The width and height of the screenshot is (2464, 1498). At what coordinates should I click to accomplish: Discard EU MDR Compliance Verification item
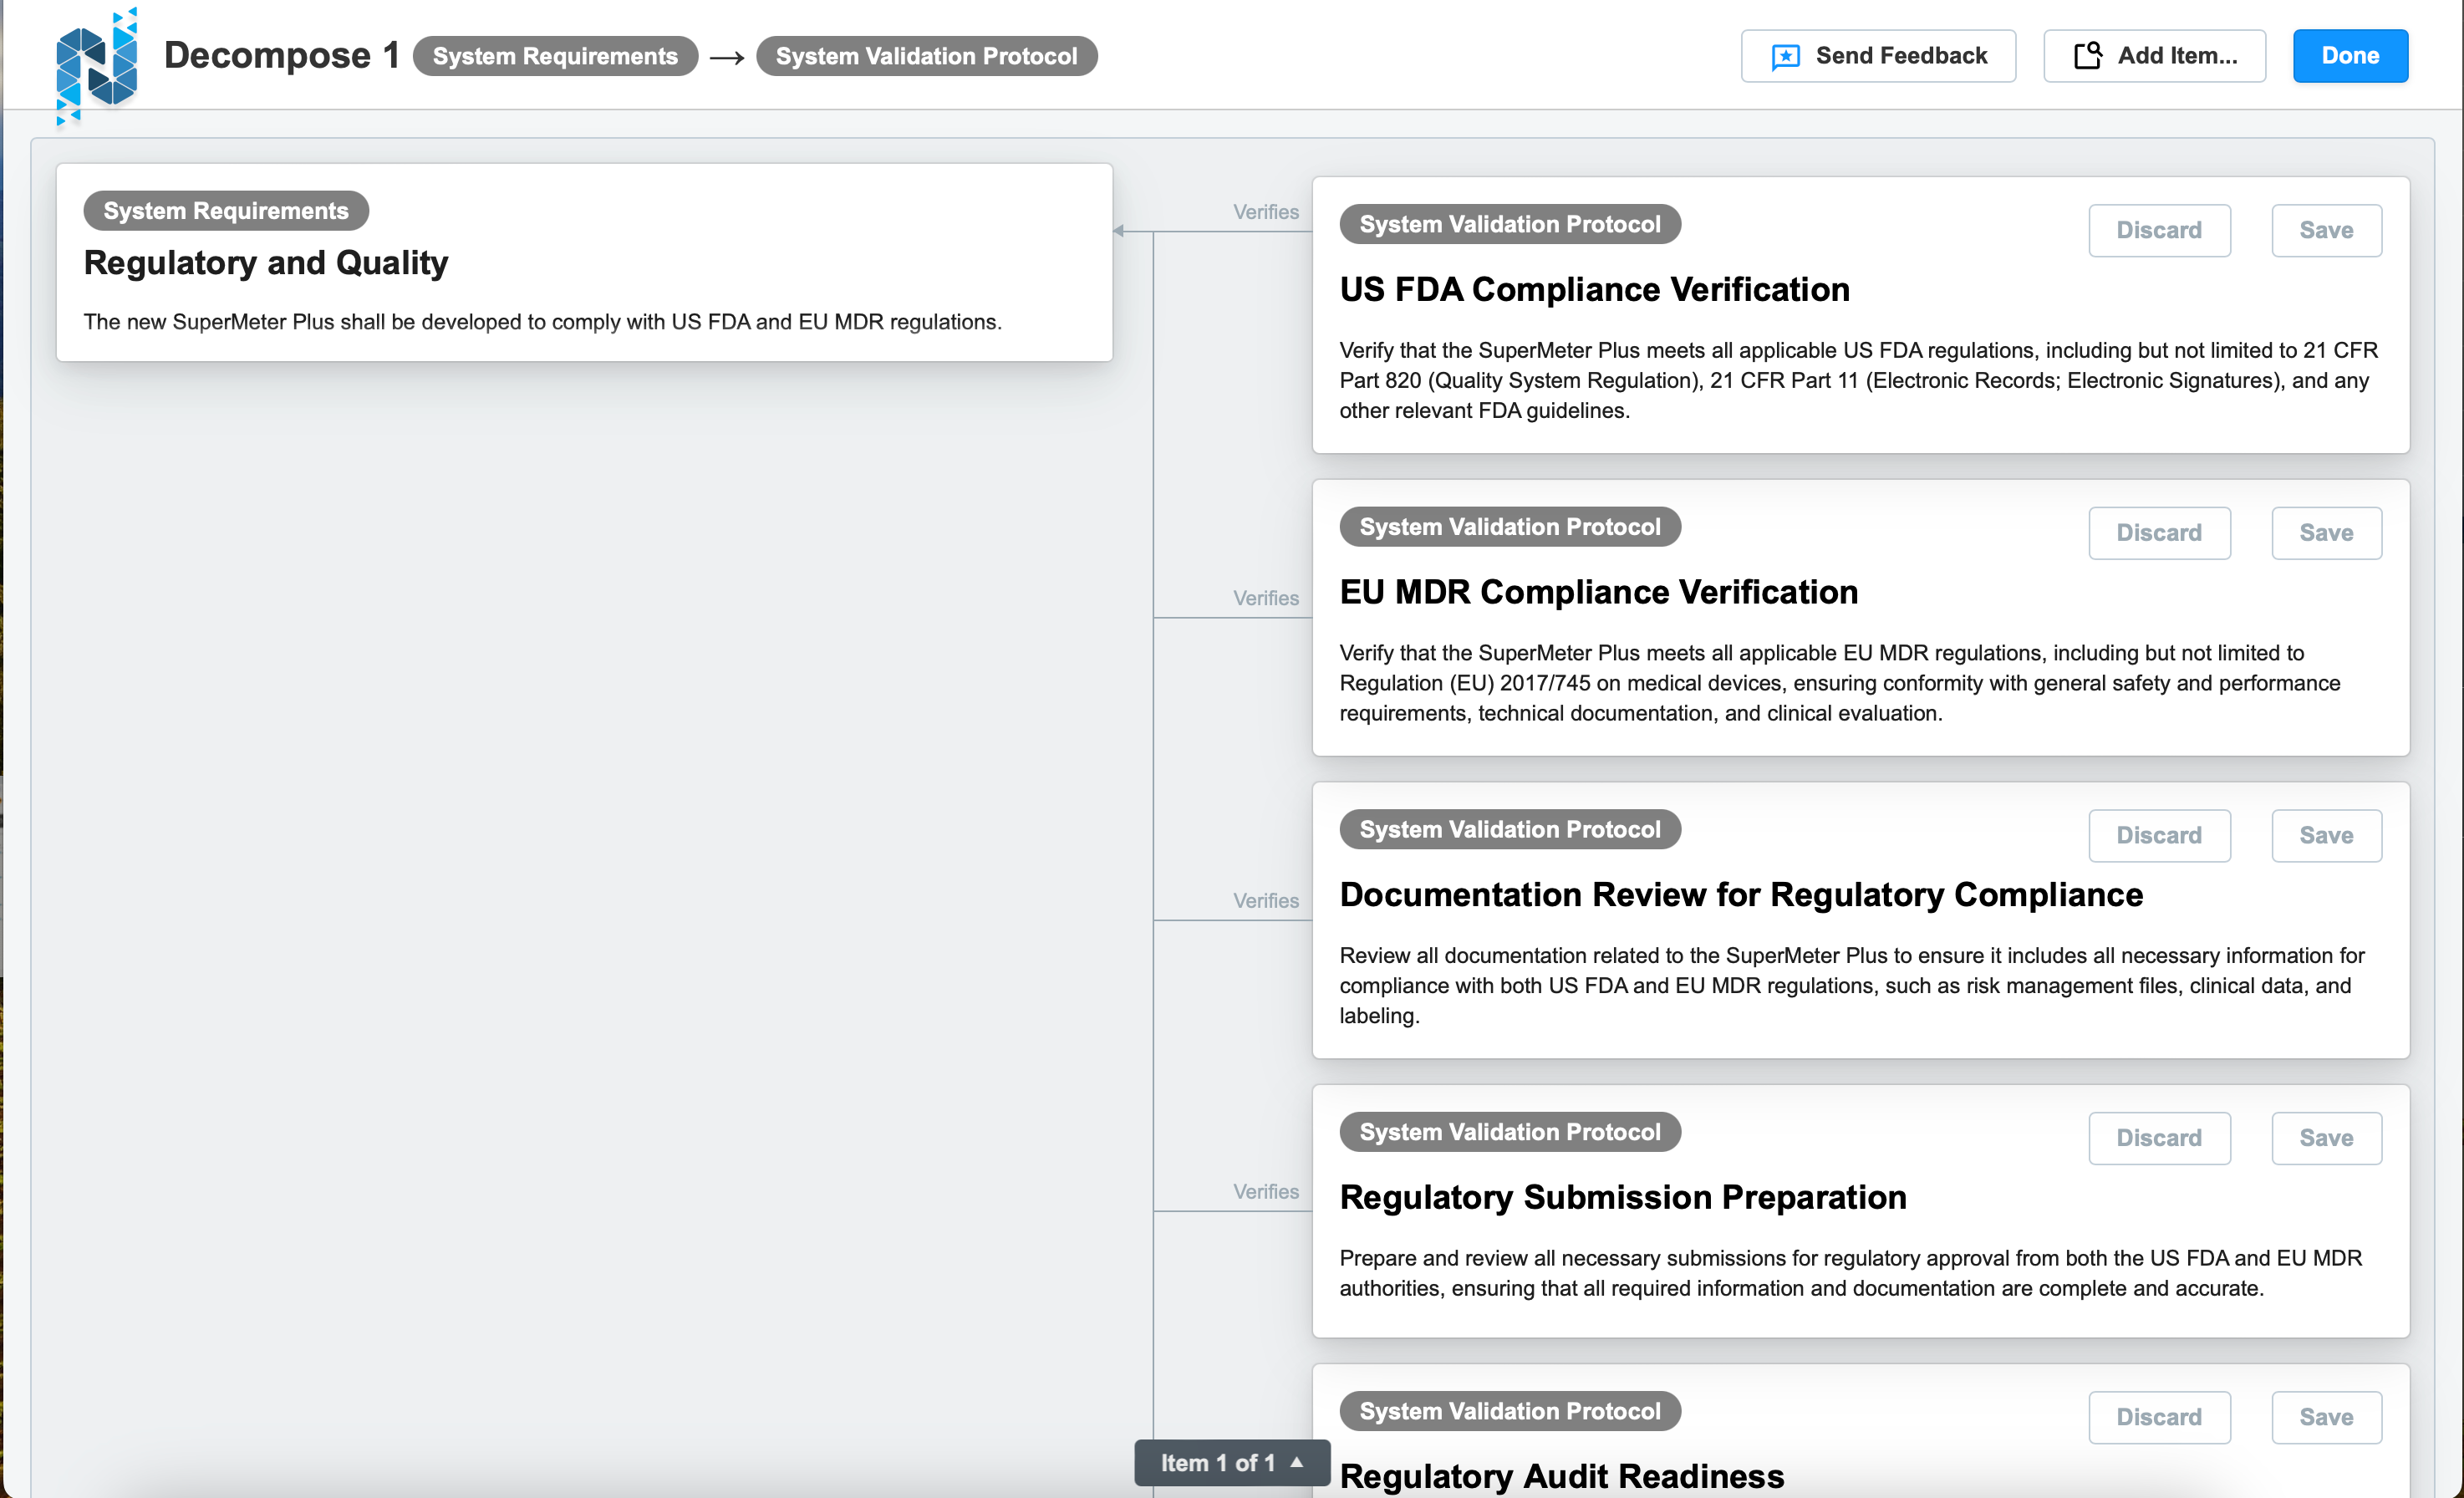[2158, 533]
